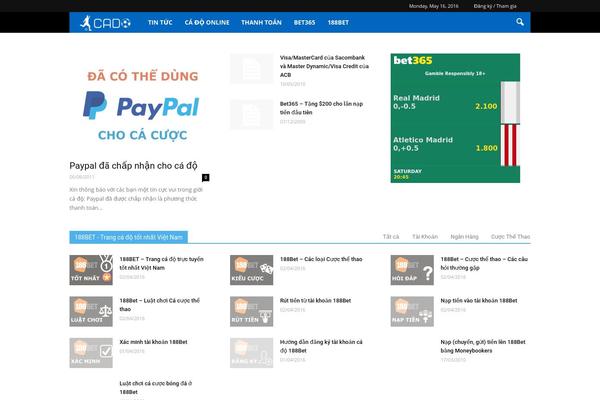Switch to the Tất cả filter tab
This screenshot has height=400, width=600.
coord(391,237)
